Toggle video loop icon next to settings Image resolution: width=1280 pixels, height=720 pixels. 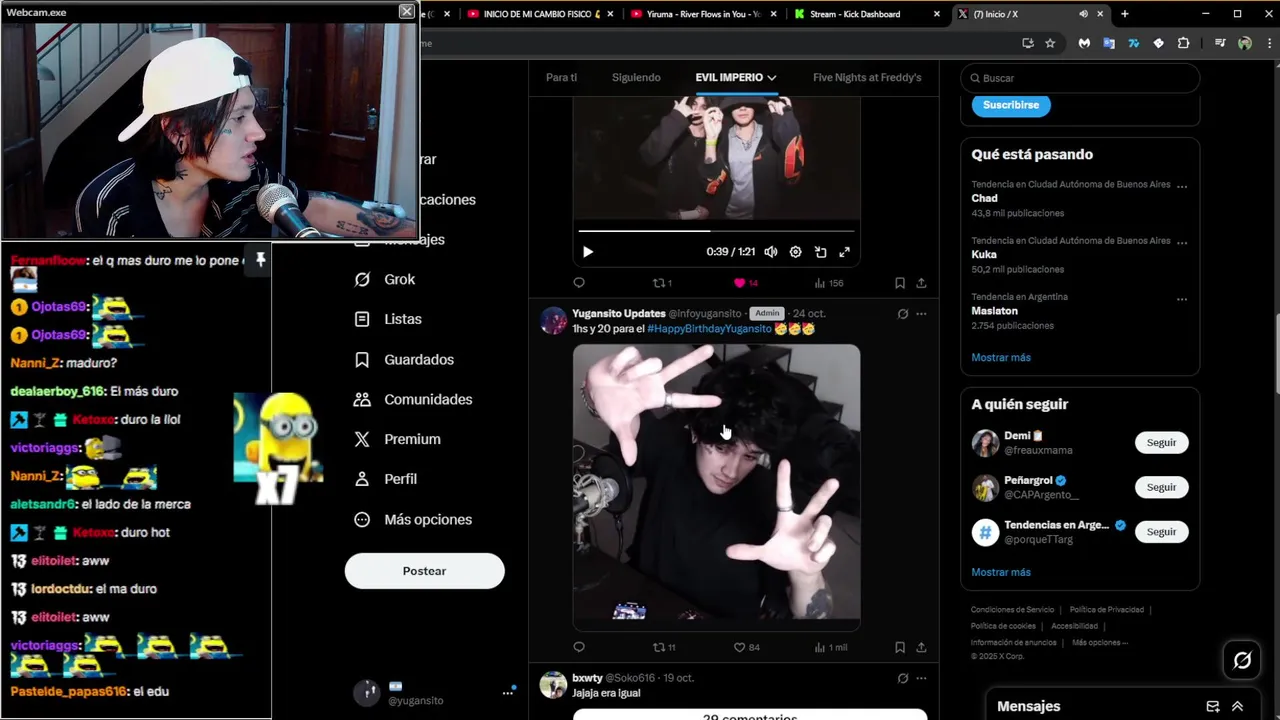coord(820,252)
